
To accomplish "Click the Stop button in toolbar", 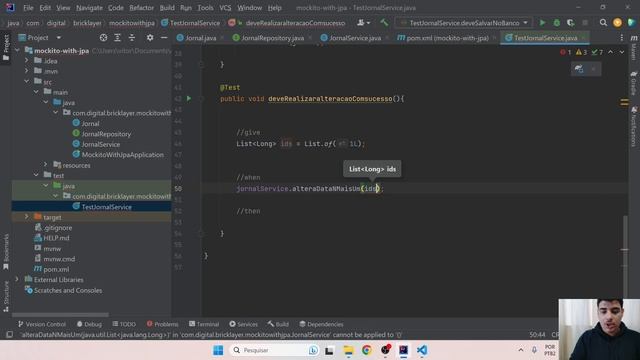I will point(585,23).
